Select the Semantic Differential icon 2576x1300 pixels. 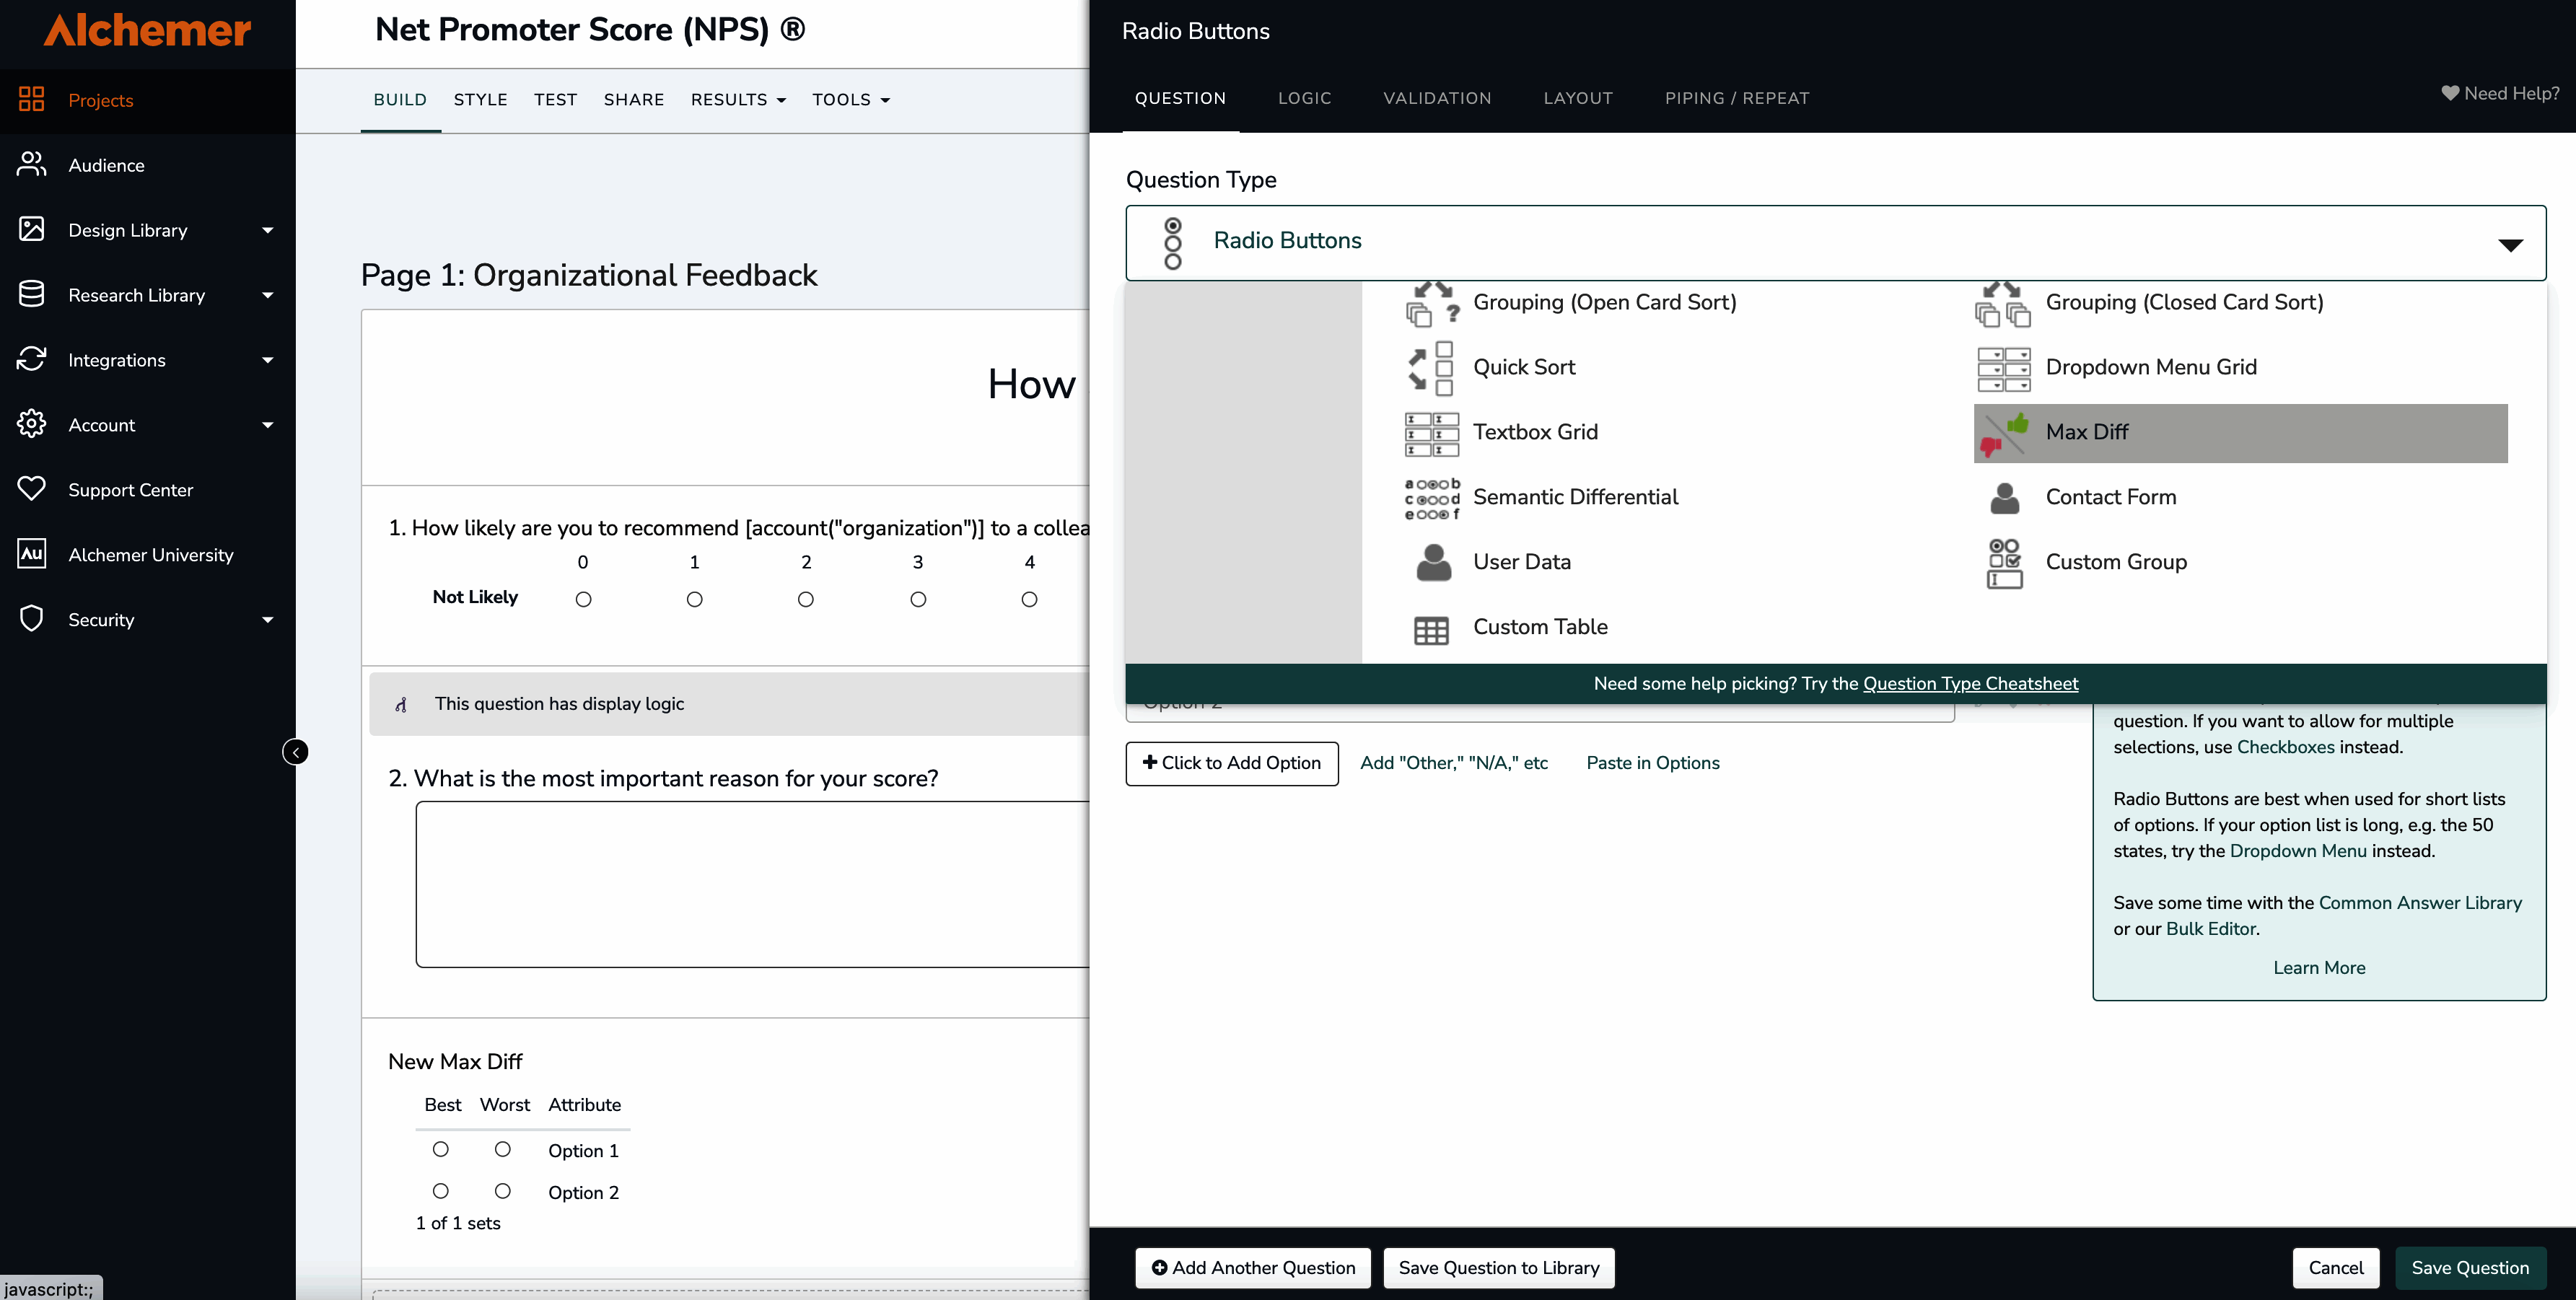coord(1432,498)
